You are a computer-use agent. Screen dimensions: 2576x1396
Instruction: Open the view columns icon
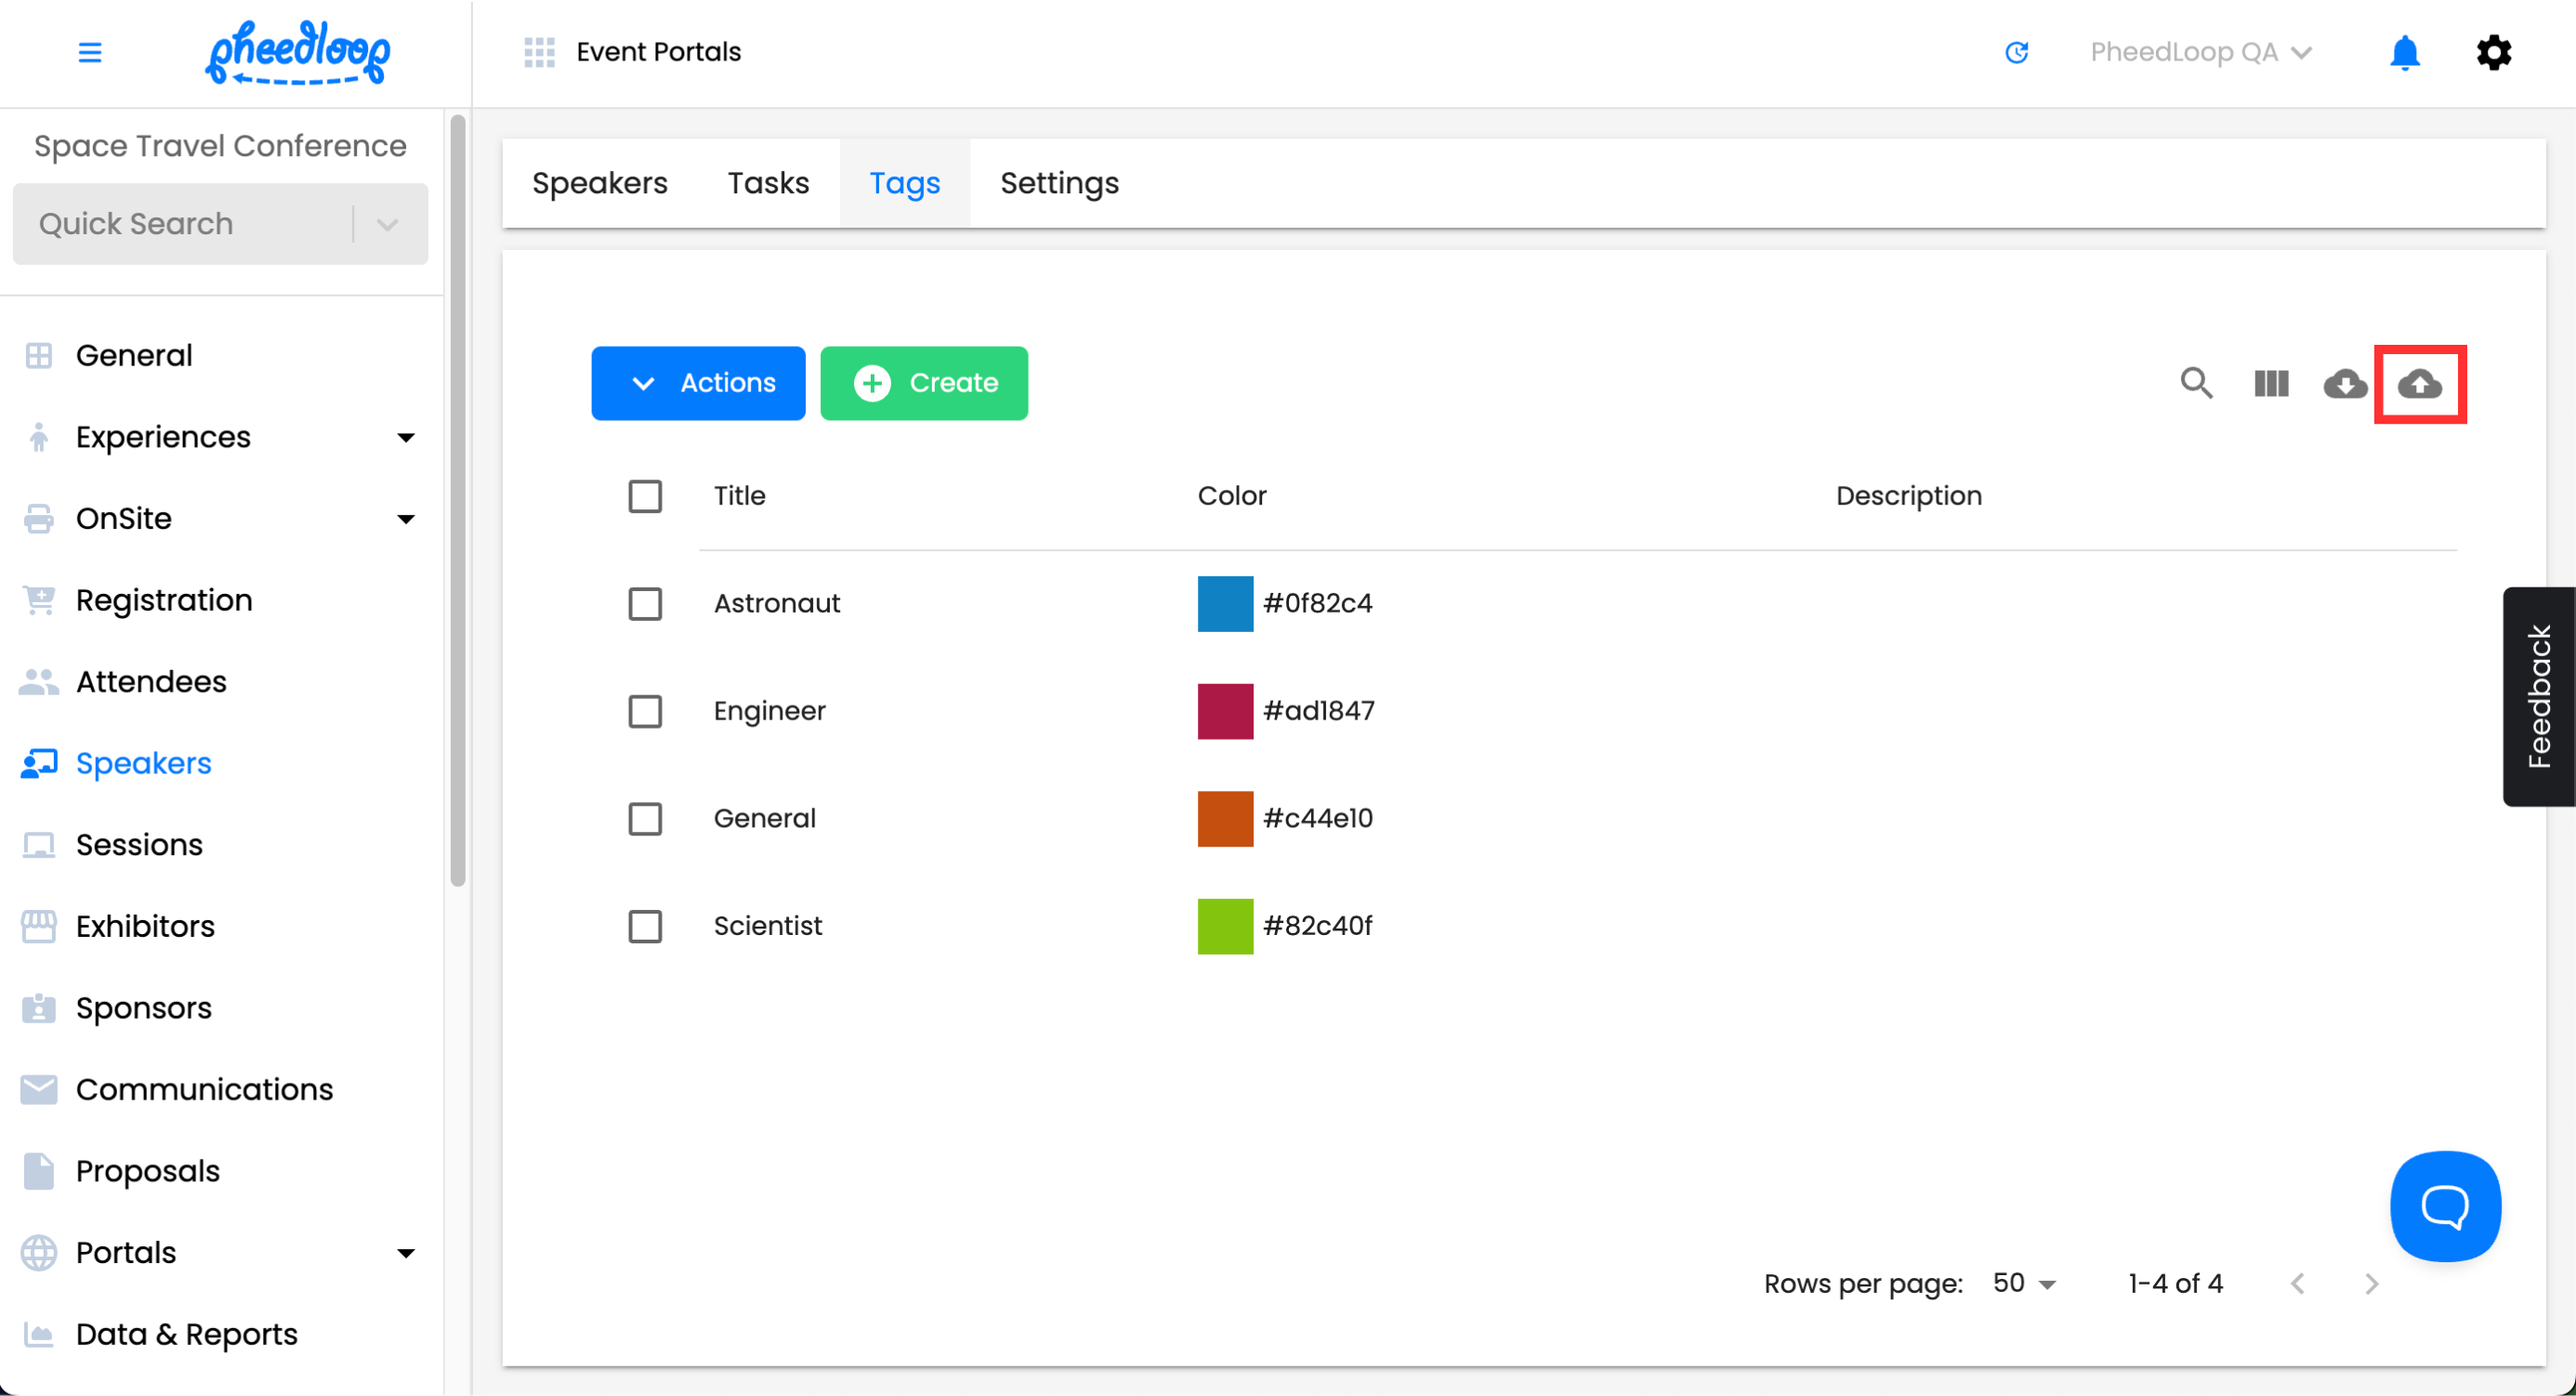pos(2270,384)
